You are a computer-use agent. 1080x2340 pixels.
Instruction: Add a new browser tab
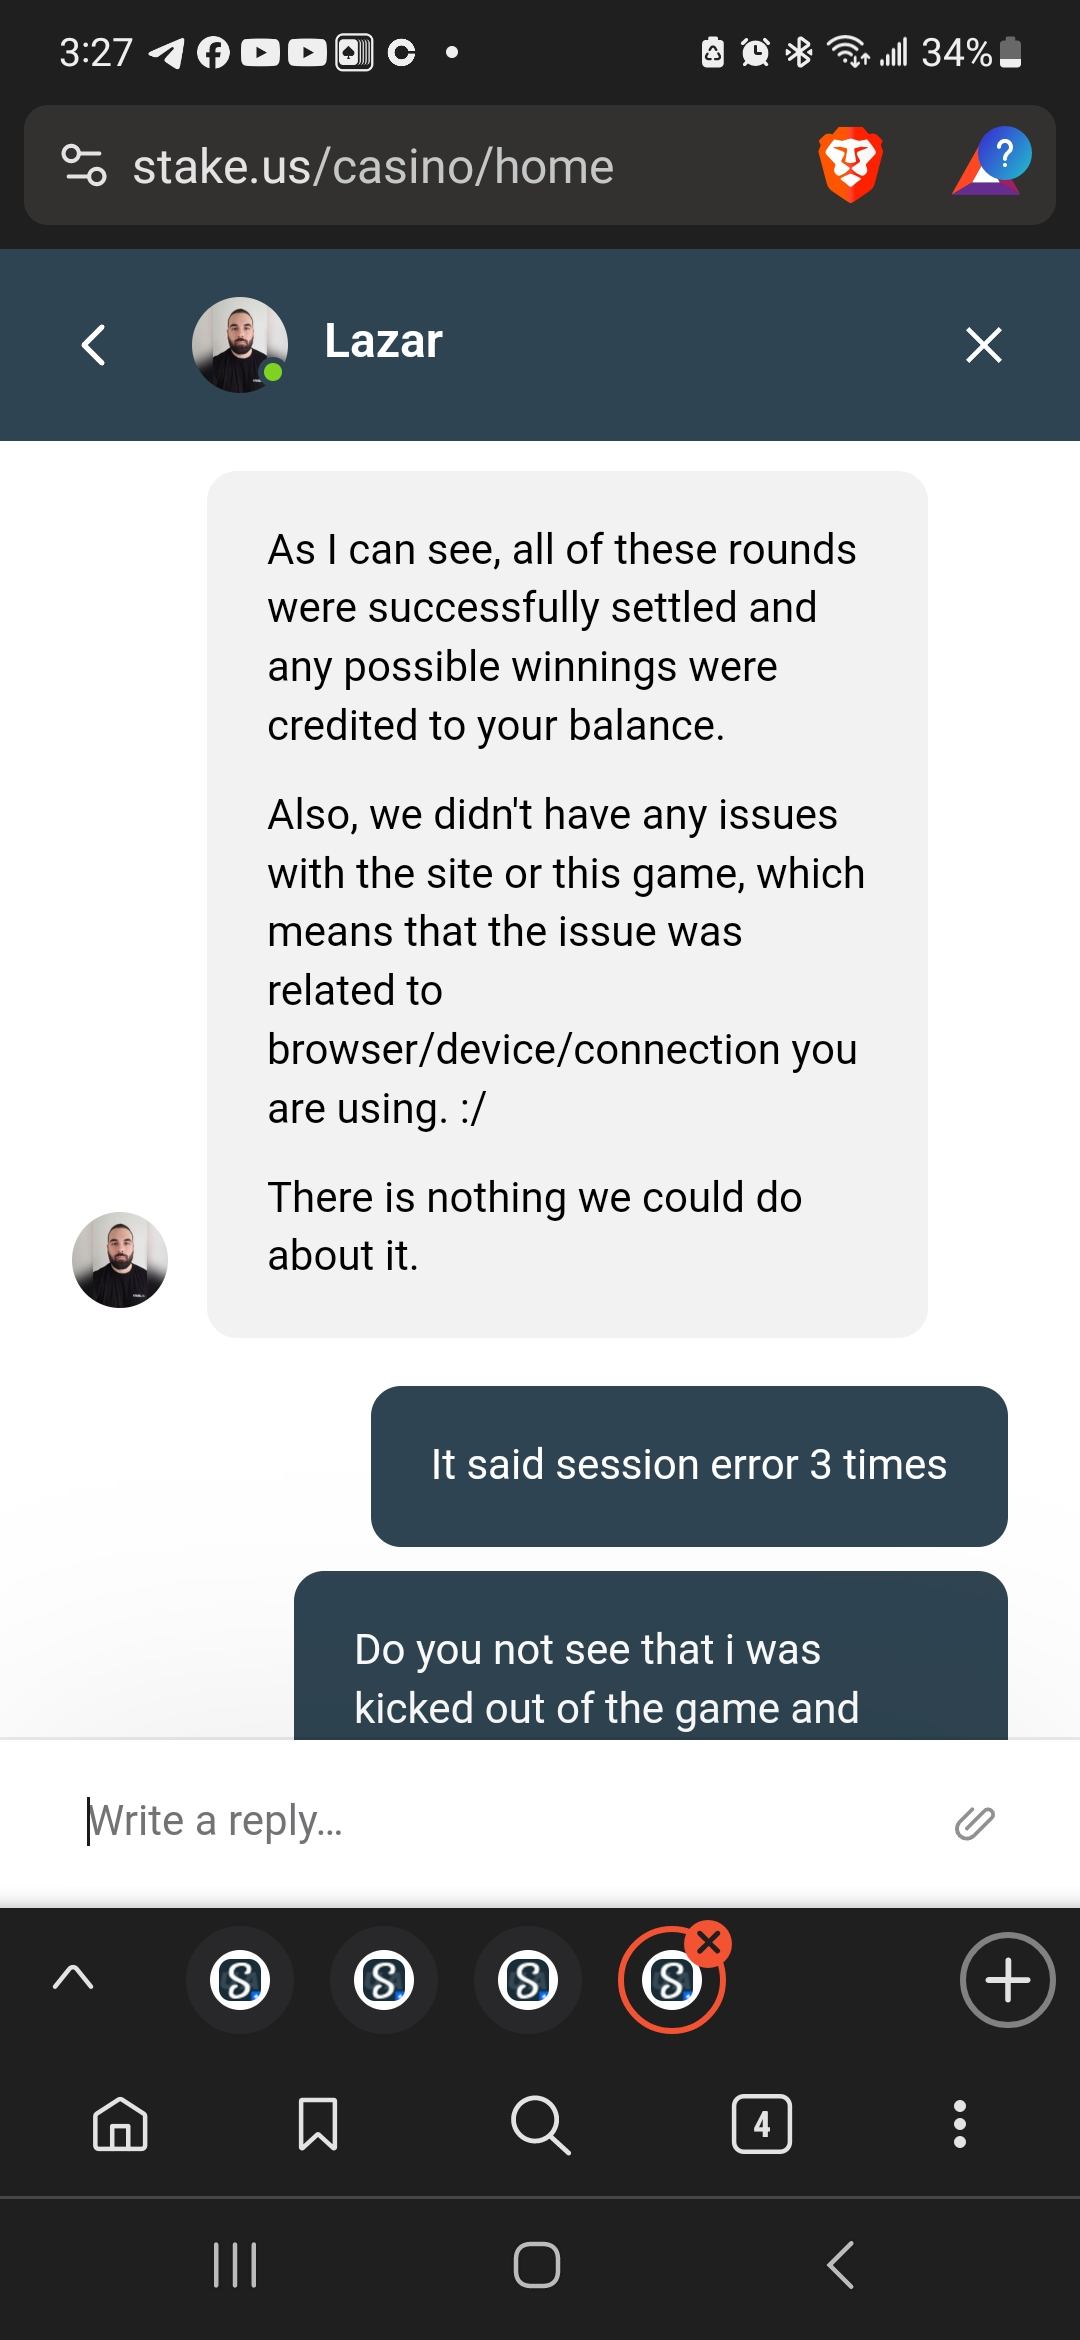(x=1007, y=1980)
